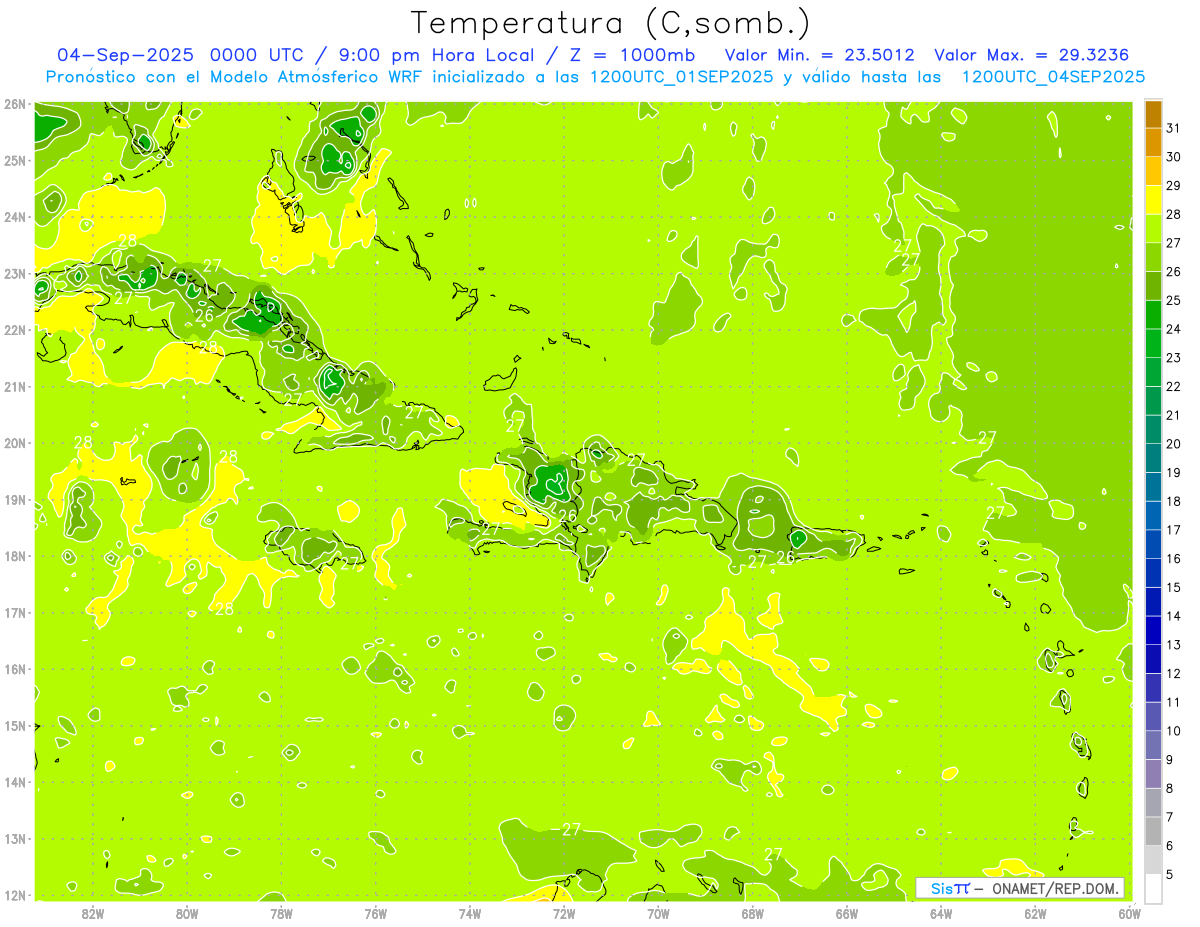Screen dimensions: 1200x927
Task: Click the title "Temperatura (C,somb.)"
Action: tap(610, 24)
